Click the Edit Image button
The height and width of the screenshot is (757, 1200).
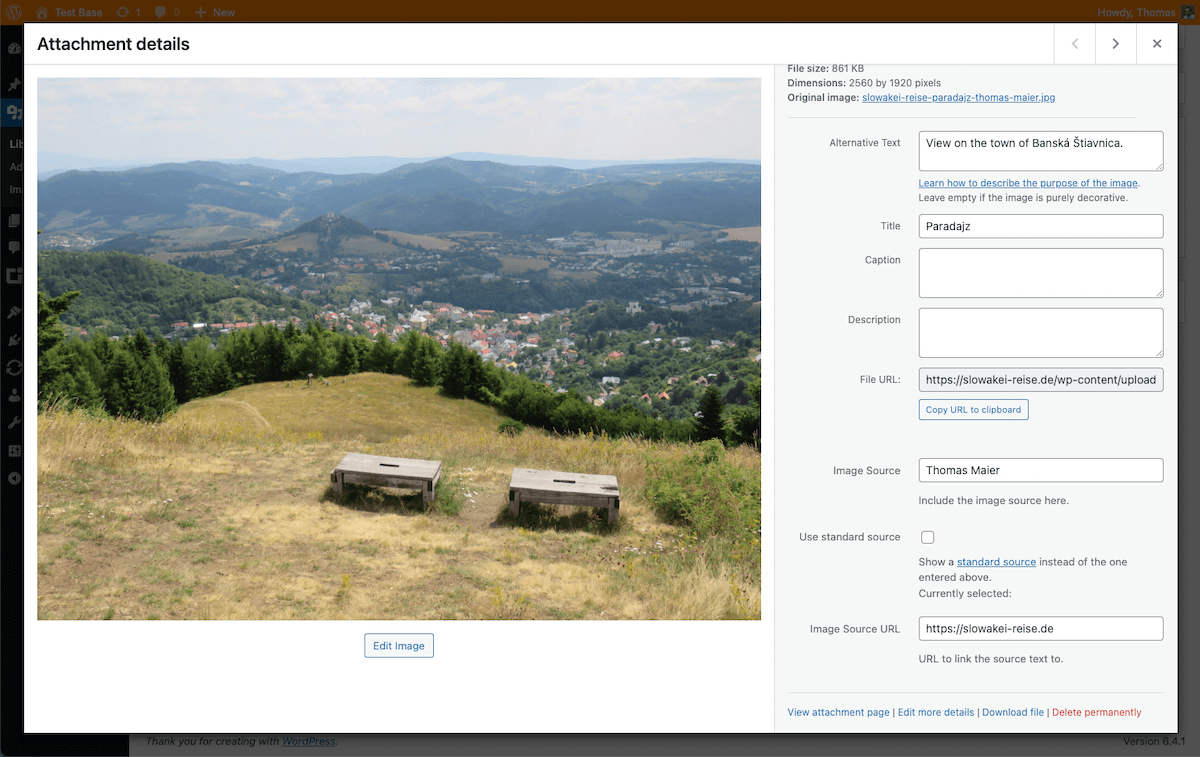coord(399,646)
